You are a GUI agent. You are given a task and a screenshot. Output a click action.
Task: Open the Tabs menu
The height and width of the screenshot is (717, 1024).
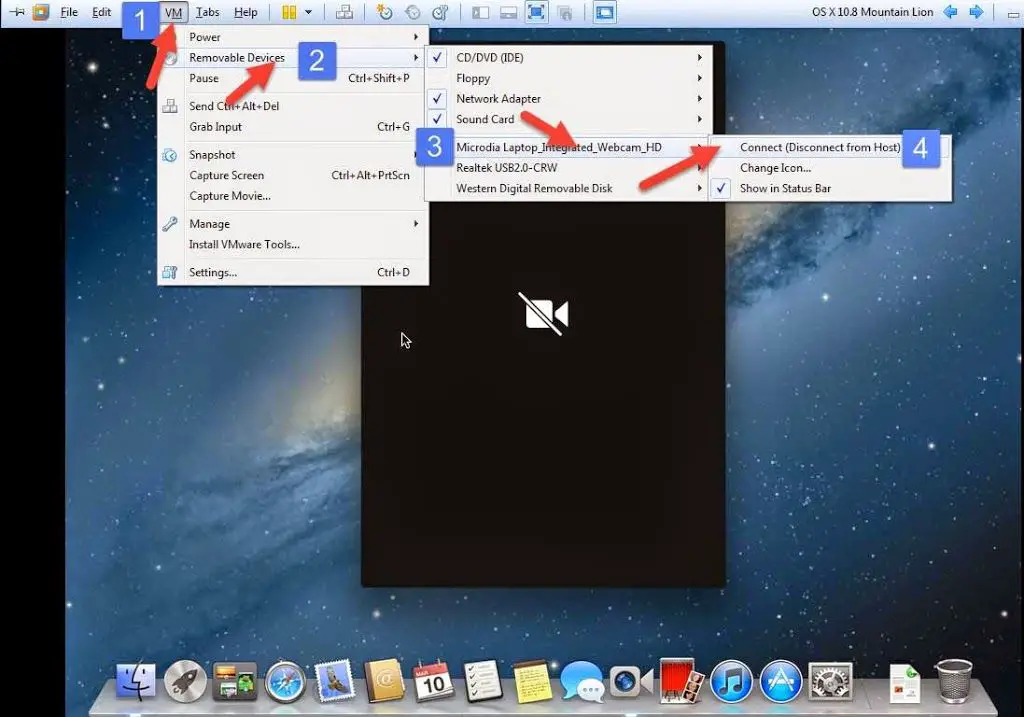click(x=208, y=12)
